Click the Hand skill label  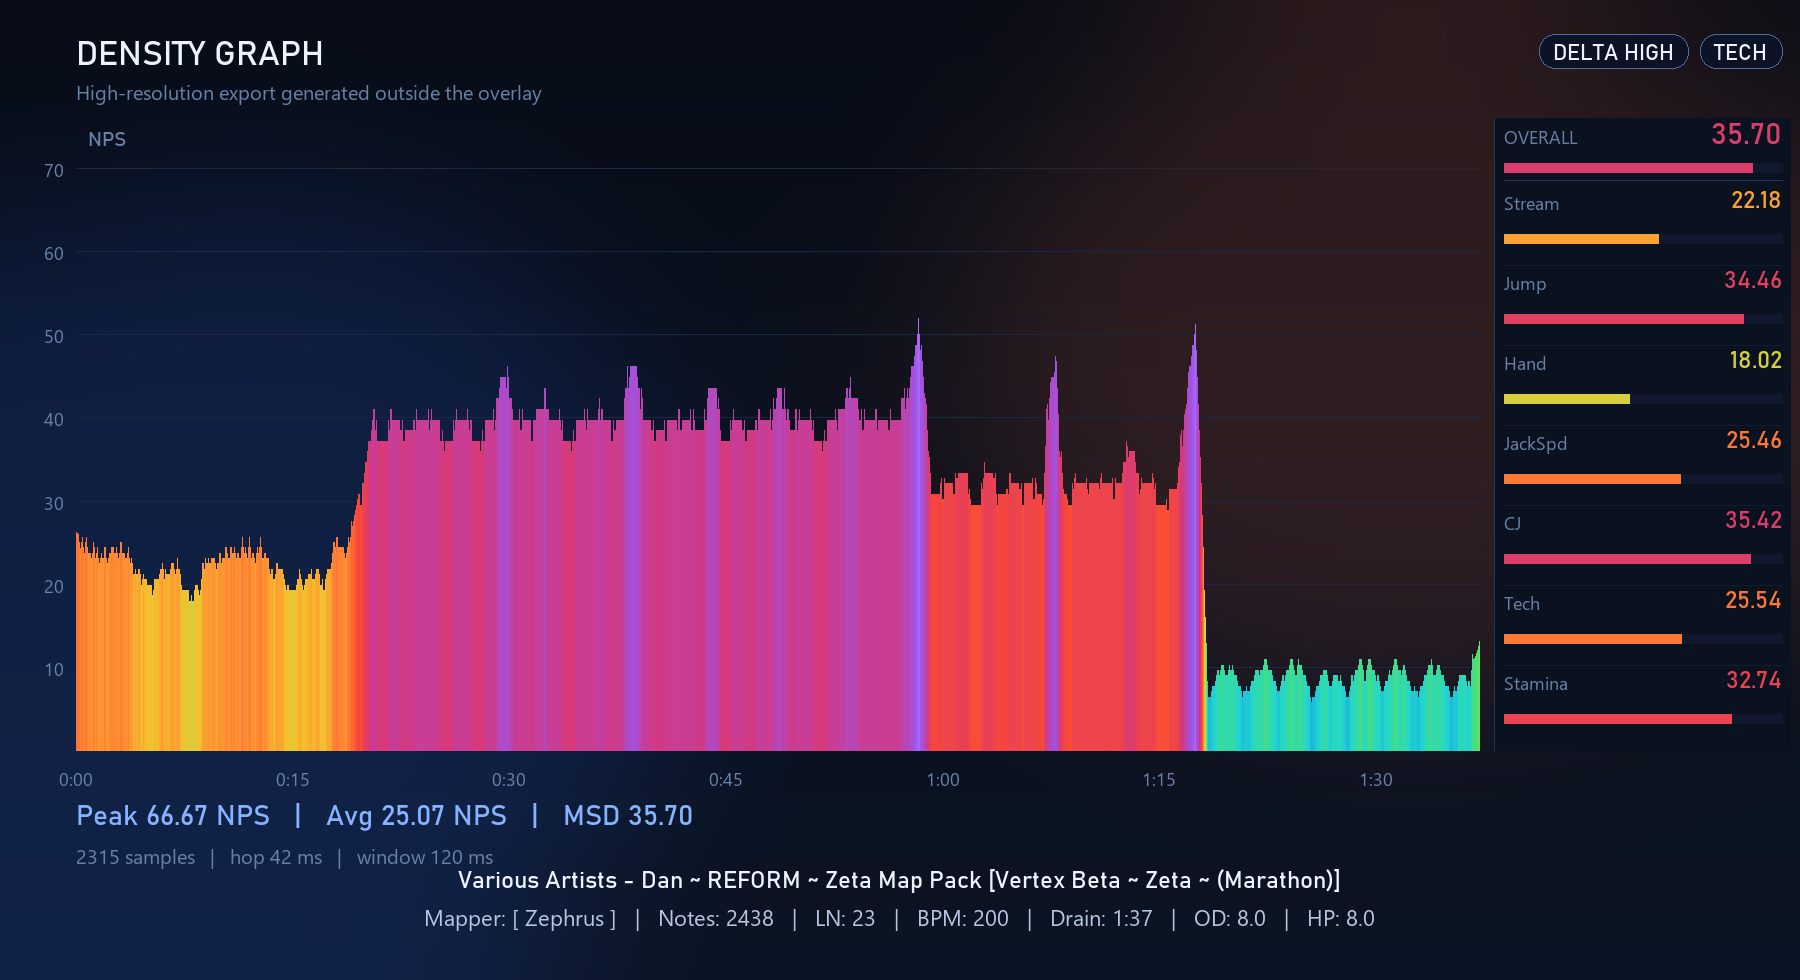pos(1524,364)
